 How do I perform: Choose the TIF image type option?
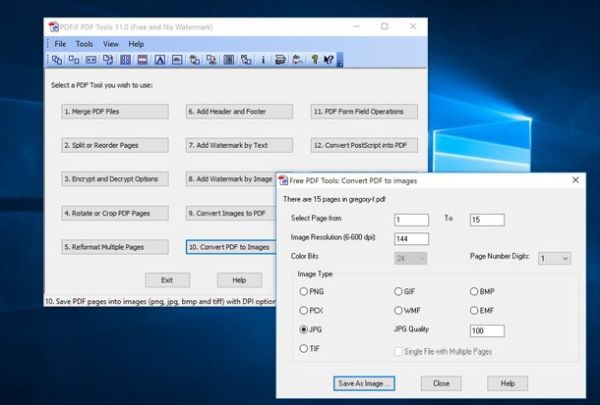point(304,348)
